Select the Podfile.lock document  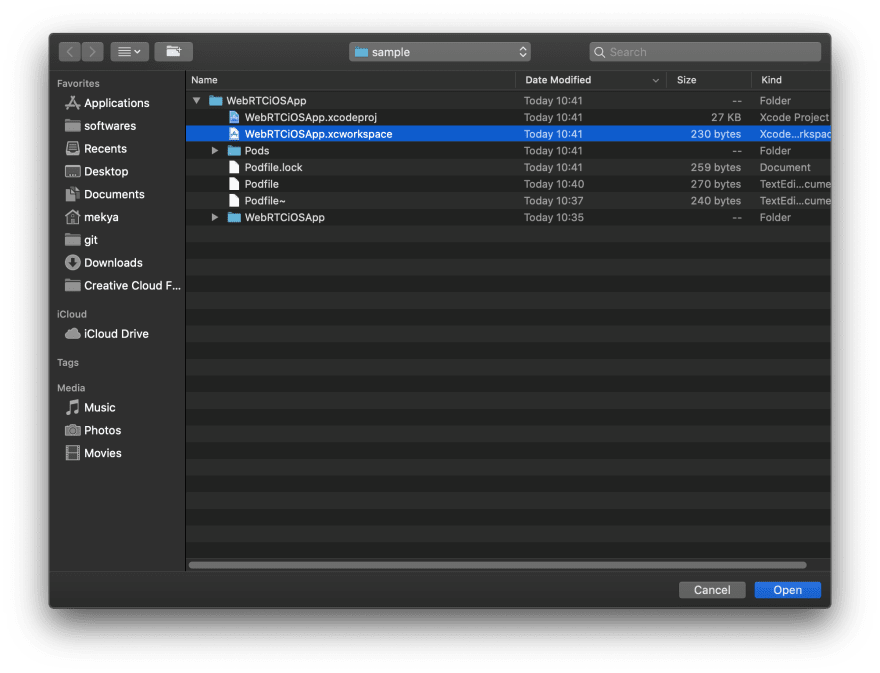point(508,167)
